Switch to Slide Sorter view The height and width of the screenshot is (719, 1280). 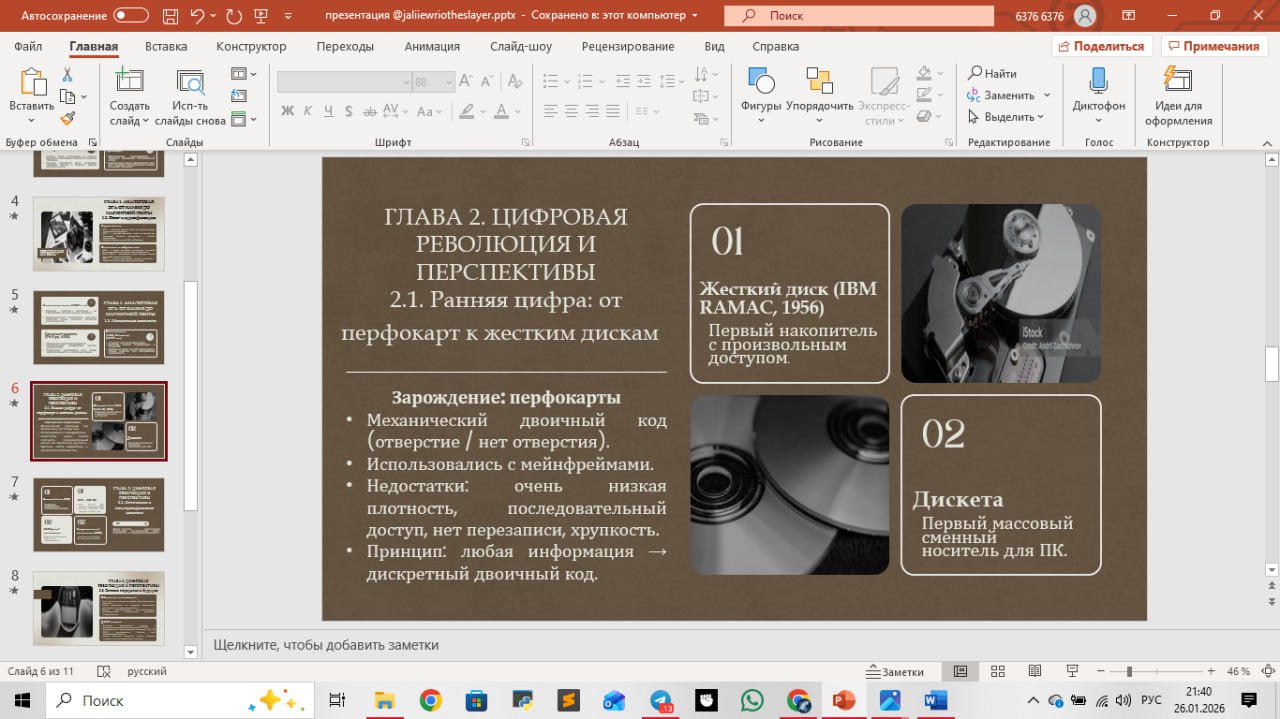[997, 671]
